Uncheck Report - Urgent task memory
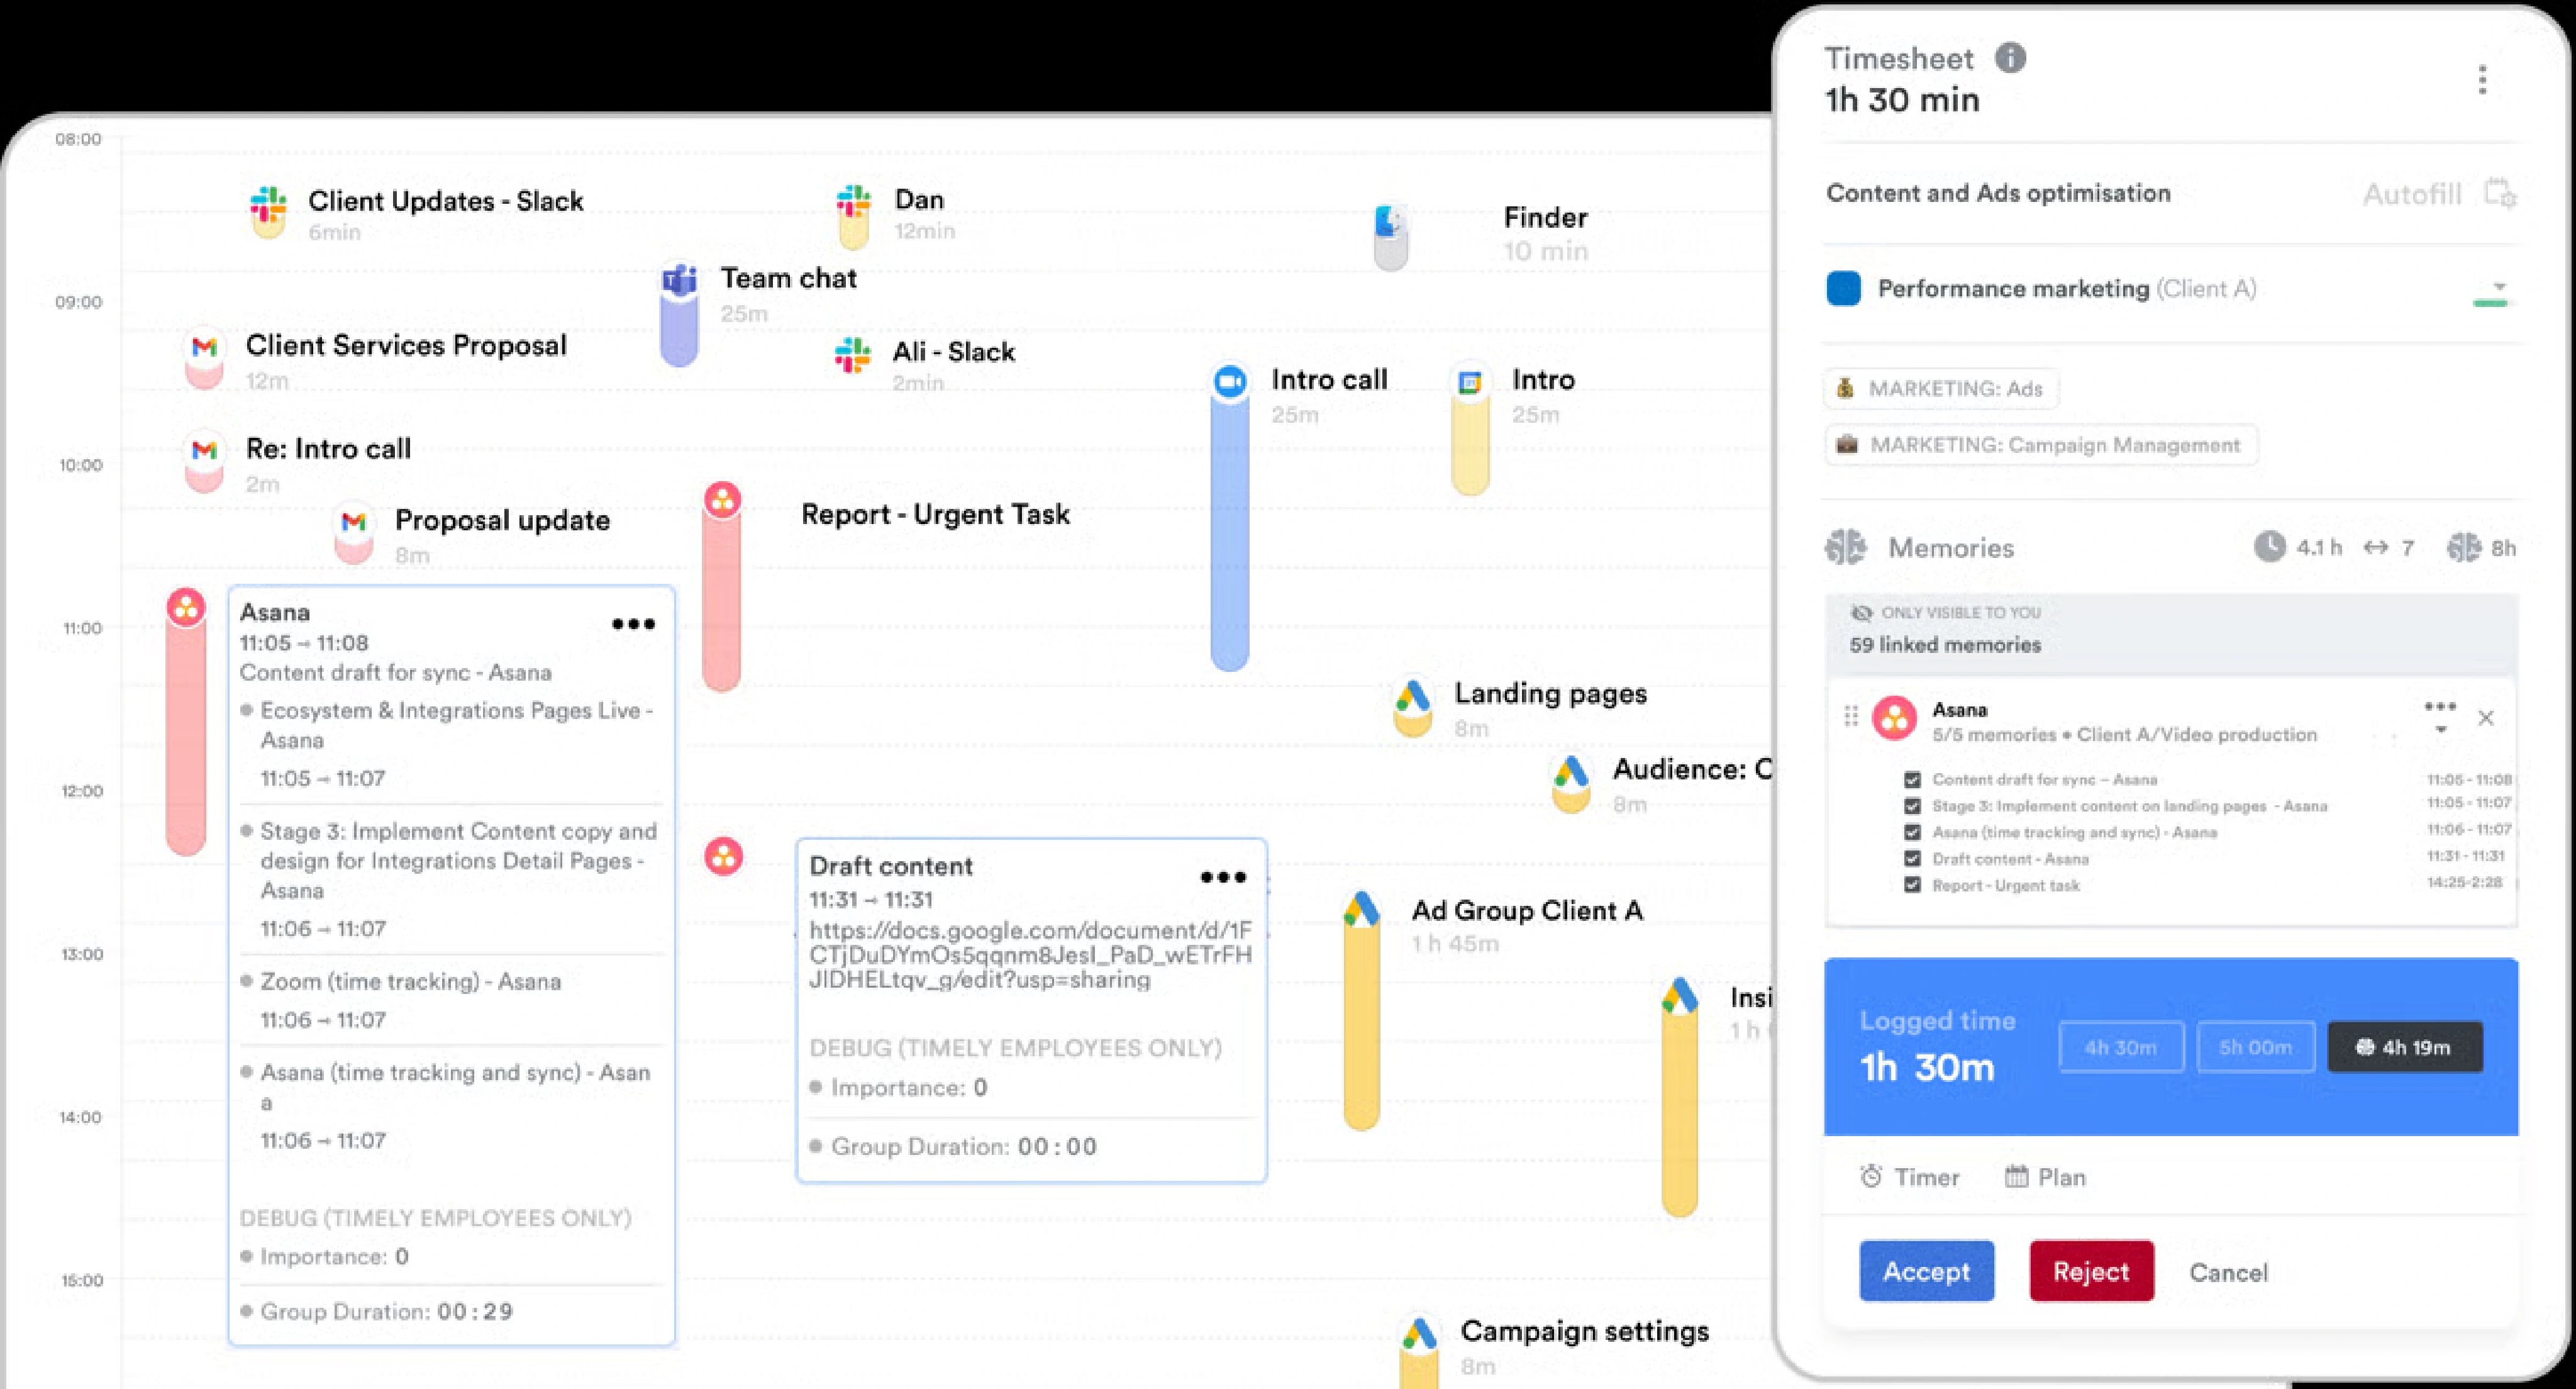2576x1389 pixels. (x=1912, y=885)
